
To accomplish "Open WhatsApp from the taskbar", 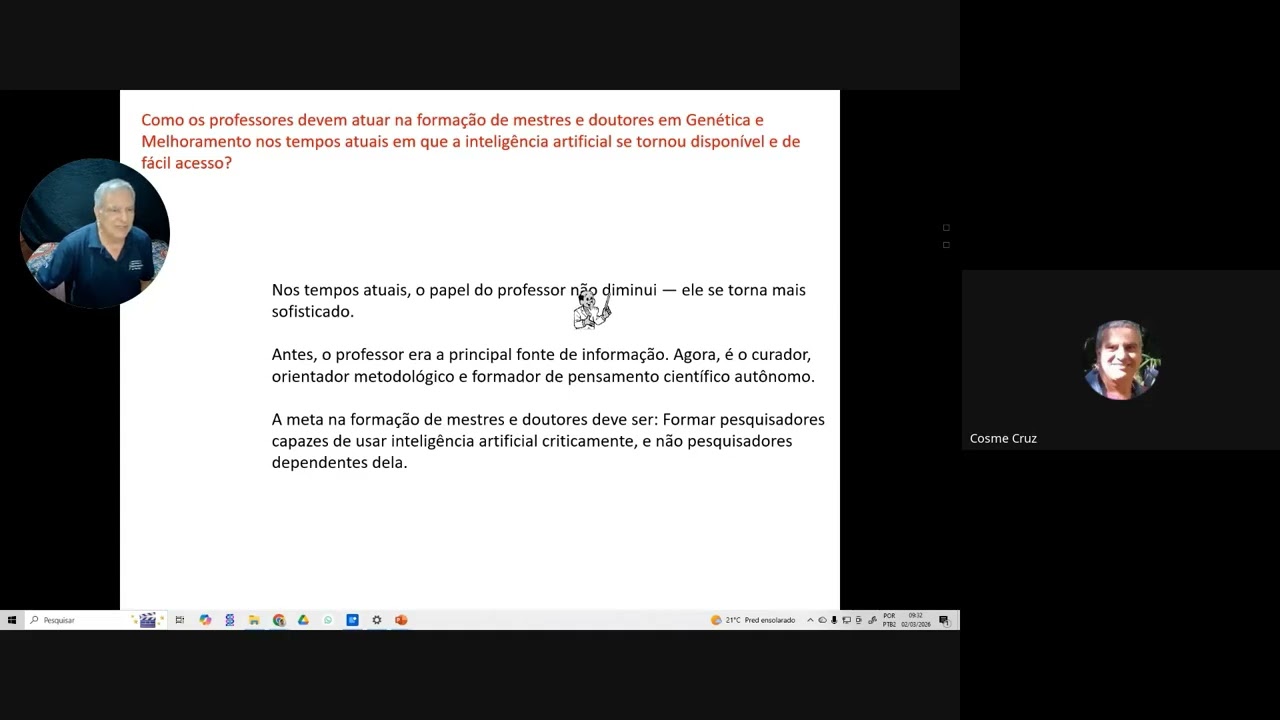I will 328,620.
